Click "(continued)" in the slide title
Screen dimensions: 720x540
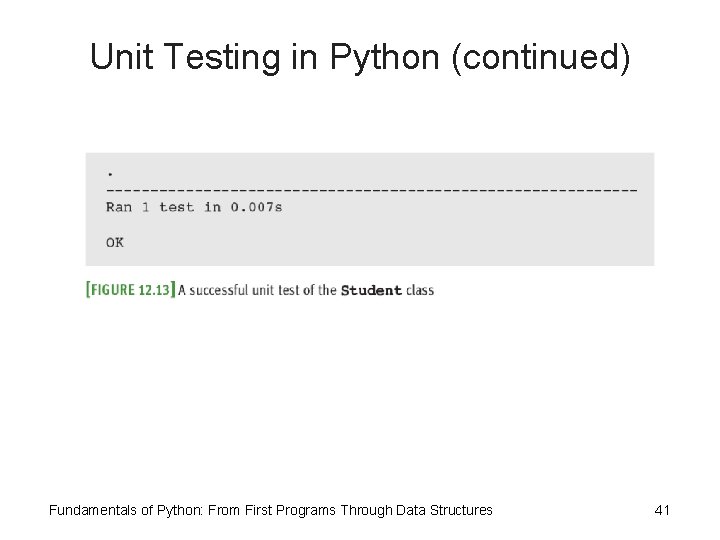tap(541, 58)
